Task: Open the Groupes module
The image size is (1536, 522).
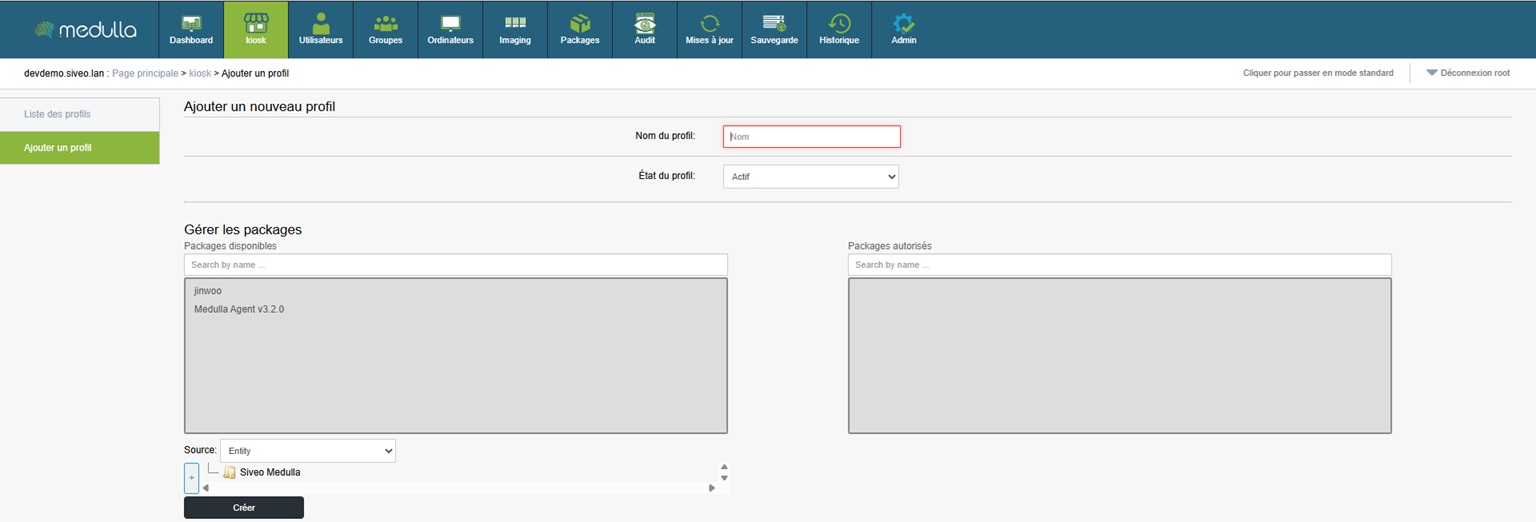Action: click(x=385, y=30)
